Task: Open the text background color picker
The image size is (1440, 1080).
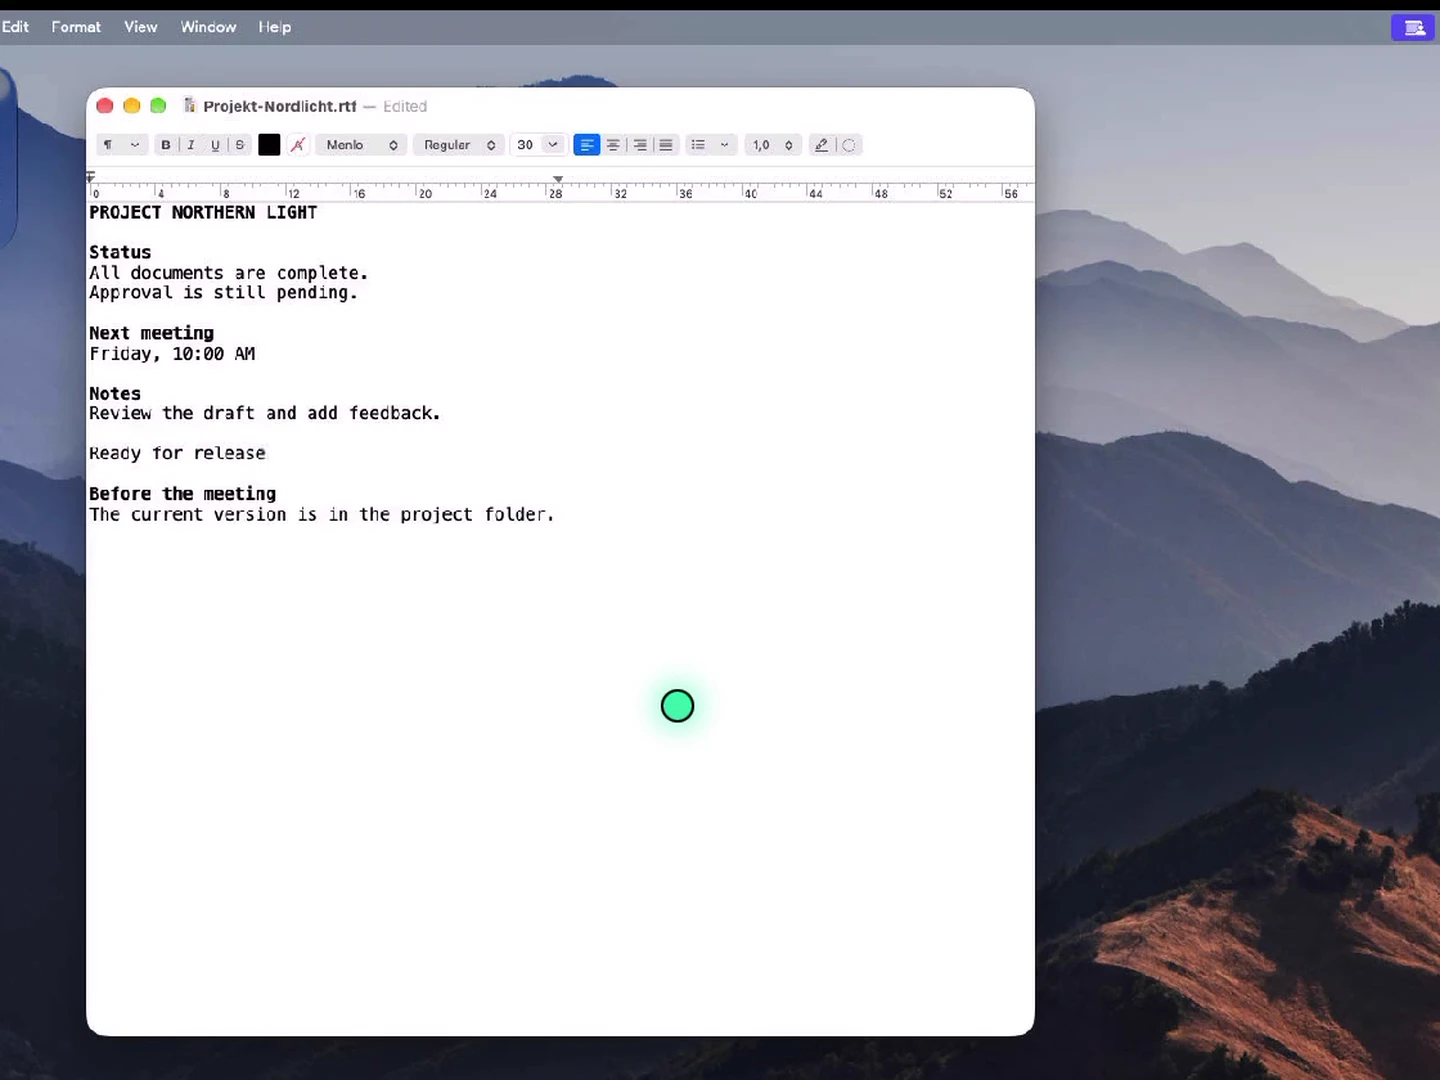Action: point(298,145)
